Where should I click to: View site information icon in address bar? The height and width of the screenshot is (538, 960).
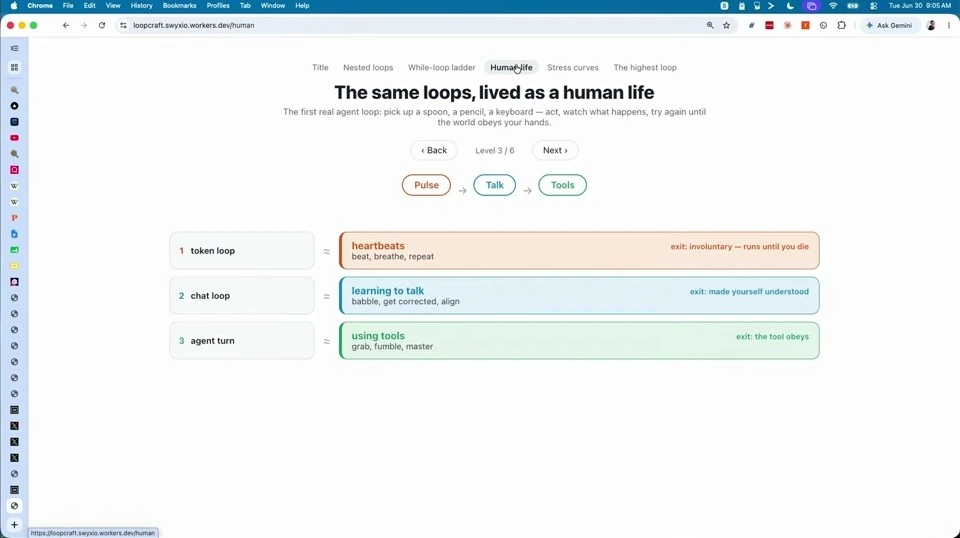[x=123, y=25]
